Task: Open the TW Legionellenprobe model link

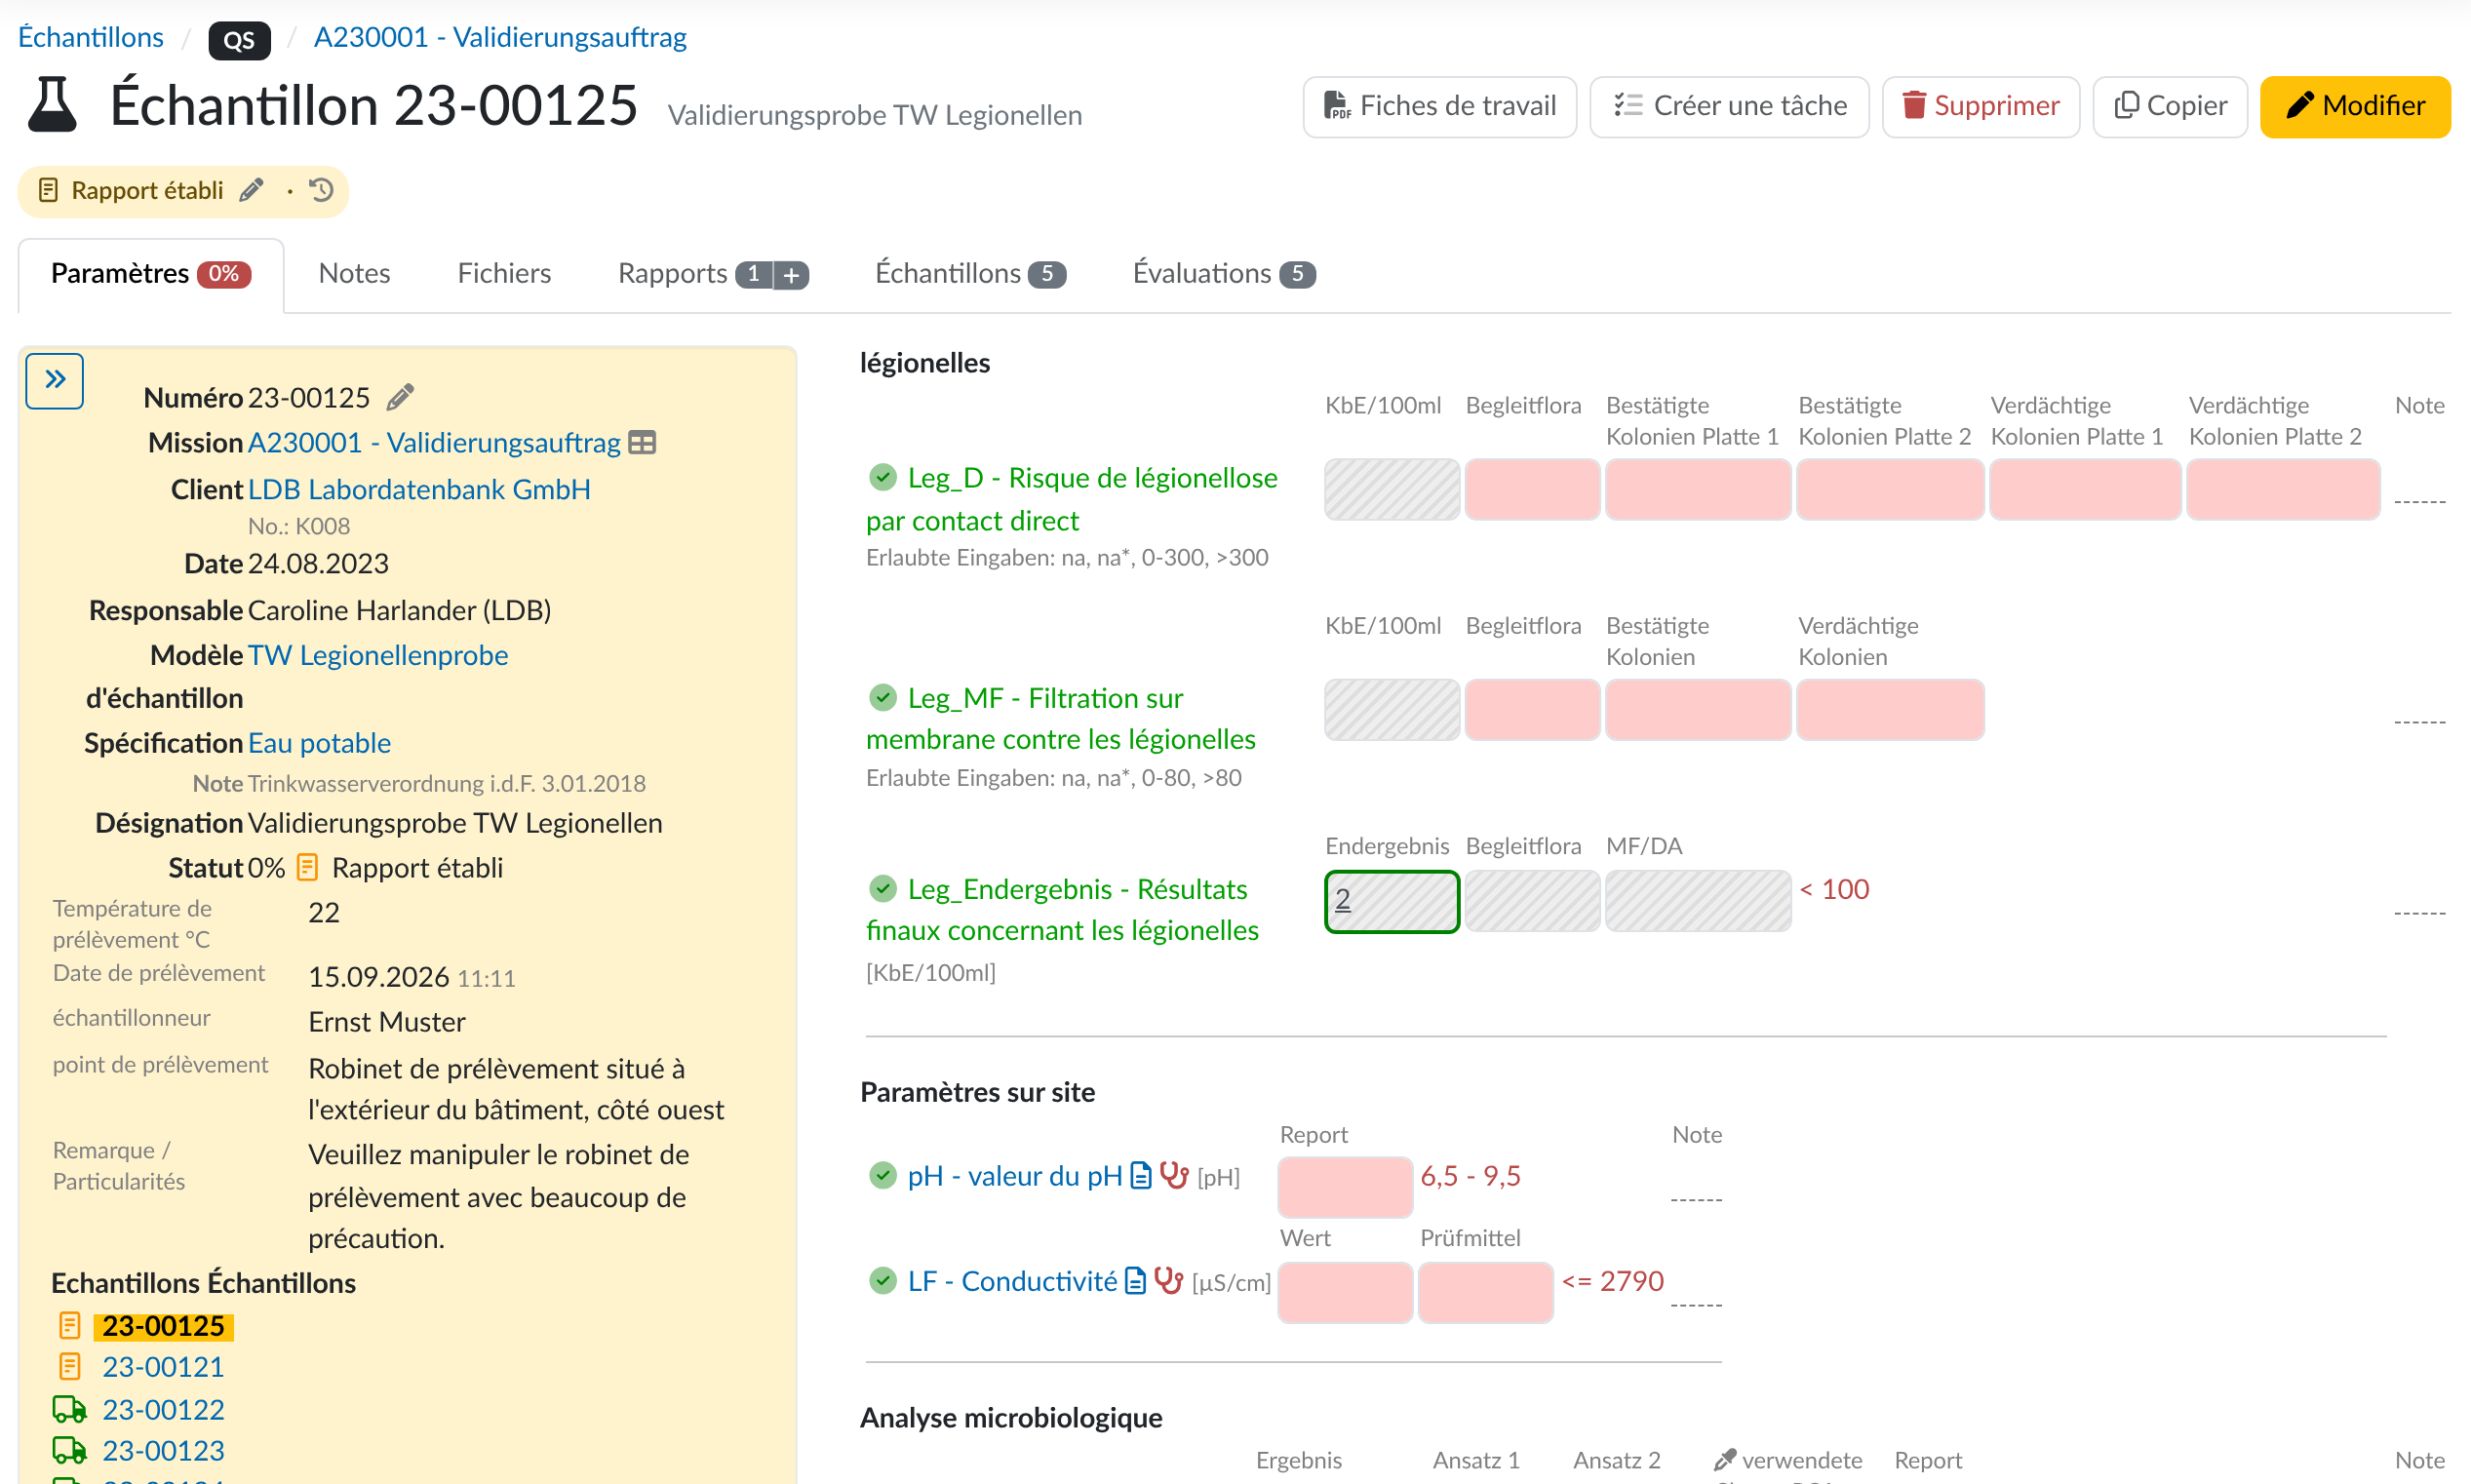Action: point(378,655)
